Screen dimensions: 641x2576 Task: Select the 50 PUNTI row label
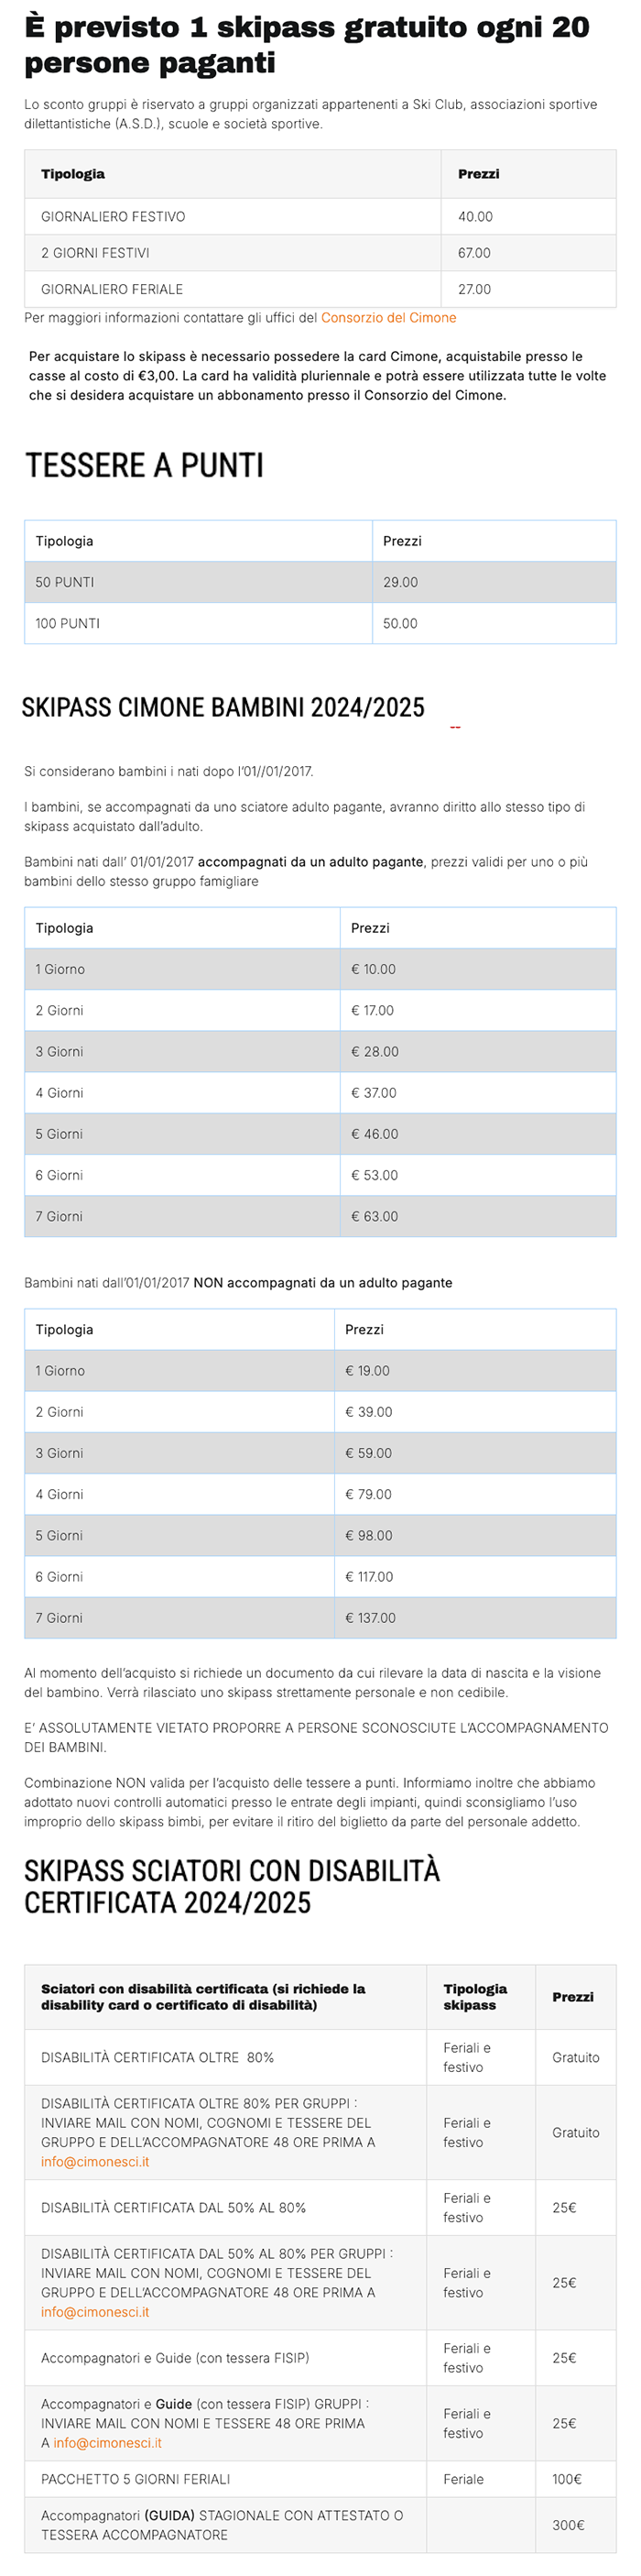tap(65, 582)
